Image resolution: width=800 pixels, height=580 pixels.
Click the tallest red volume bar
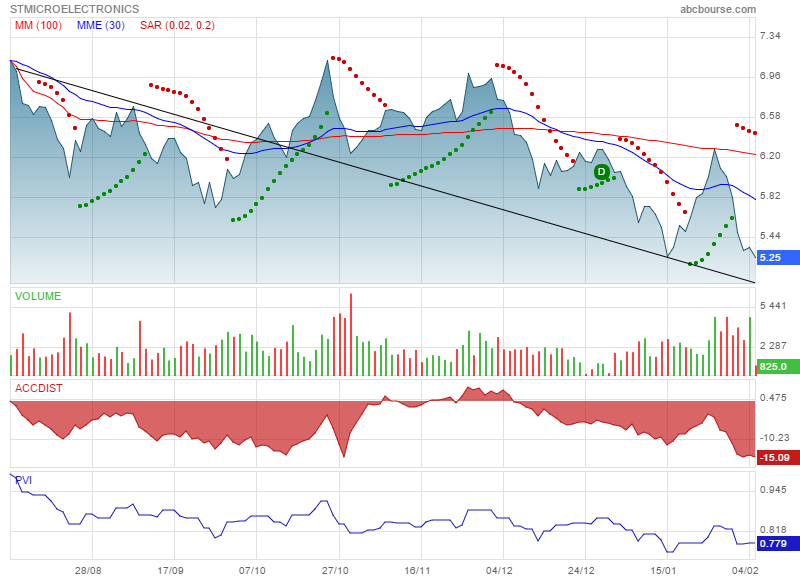pos(351,335)
